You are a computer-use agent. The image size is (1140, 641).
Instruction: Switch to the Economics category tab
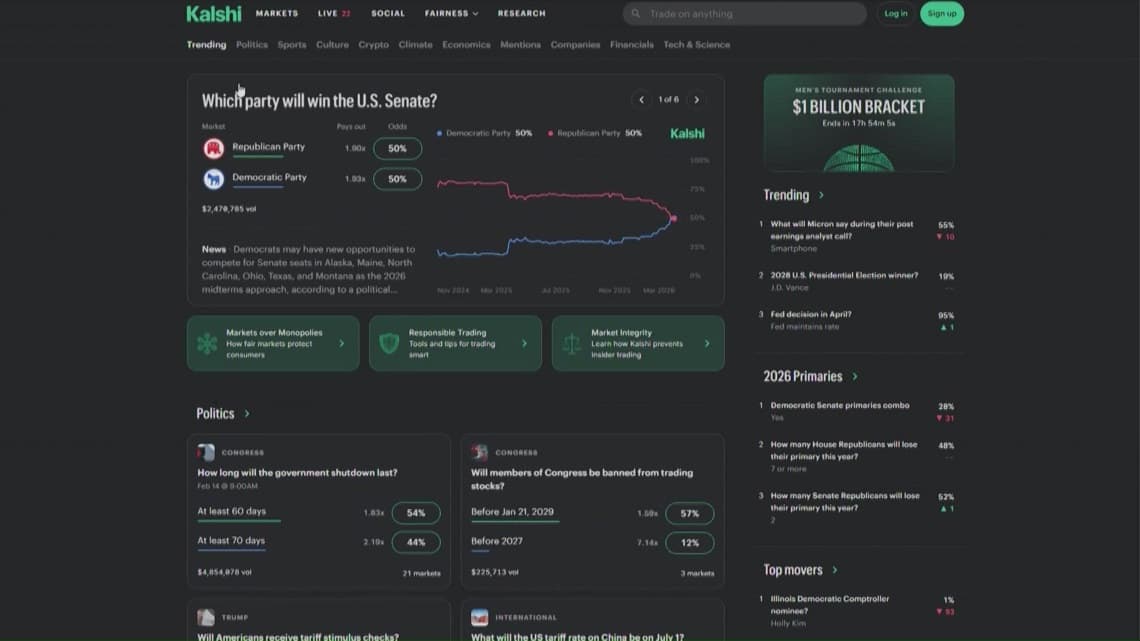(x=466, y=44)
